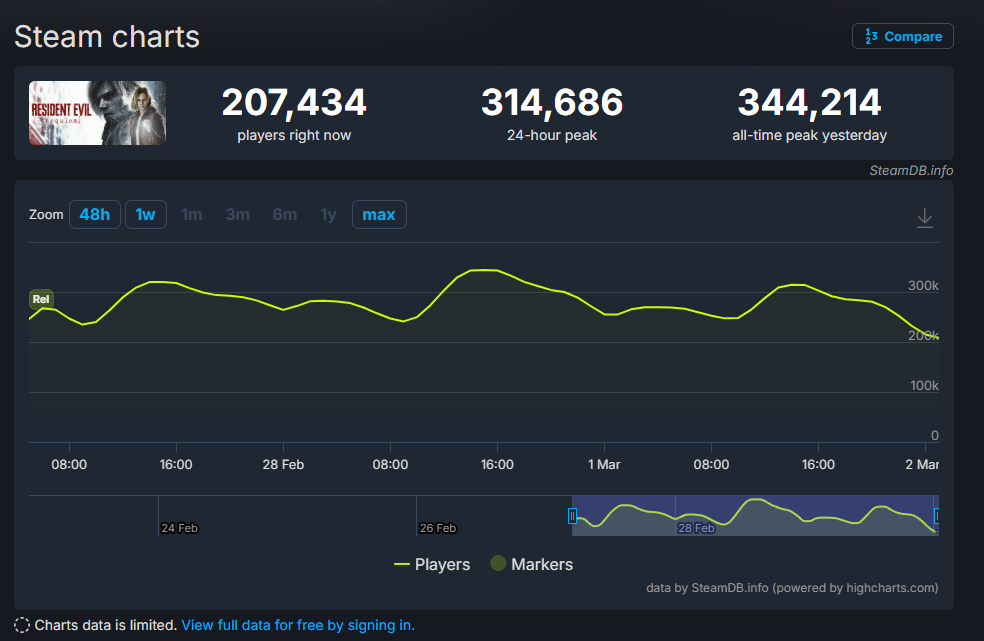The width and height of the screenshot is (984, 641).
Task: Pick the 6m zoom range
Action: [x=284, y=214]
